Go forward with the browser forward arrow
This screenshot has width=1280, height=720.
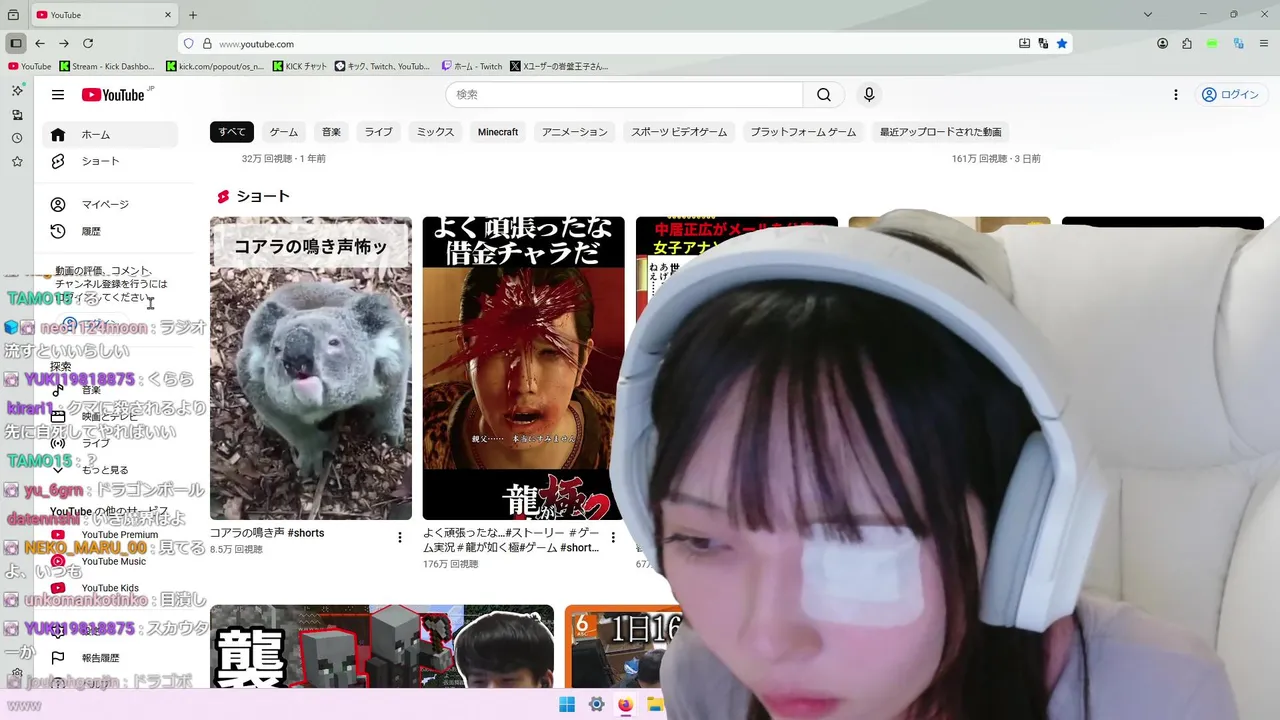(64, 43)
